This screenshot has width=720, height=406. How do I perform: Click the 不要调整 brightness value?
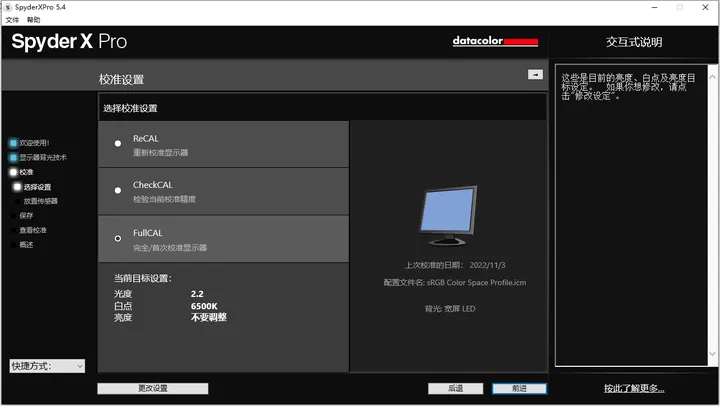pos(209,317)
